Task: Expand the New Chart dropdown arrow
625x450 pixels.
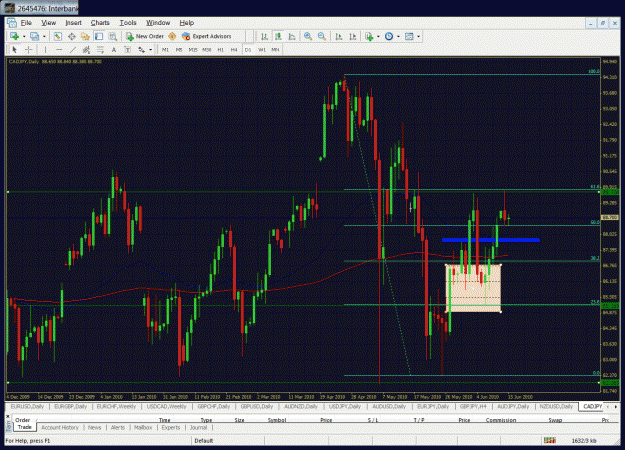Action: (24, 36)
